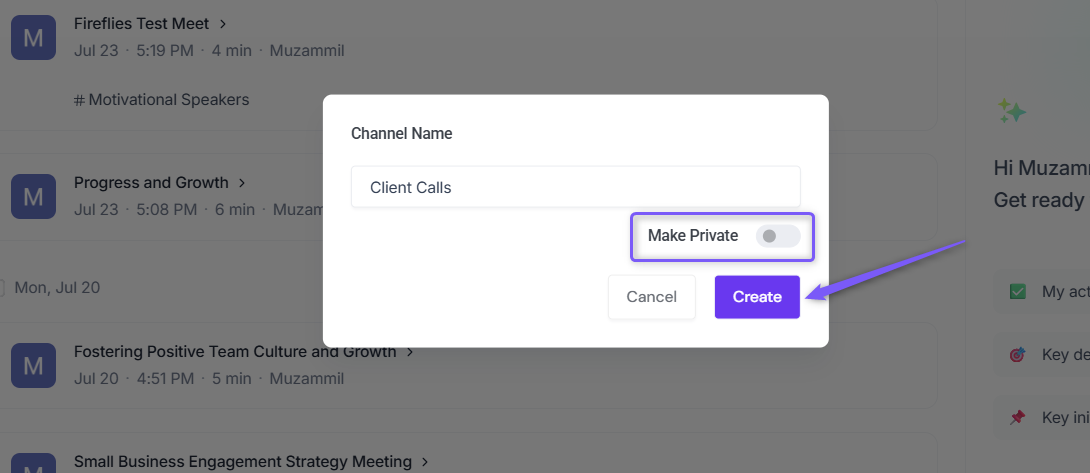Cancel the channel creation dialog
Image resolution: width=1090 pixels, height=473 pixels.
(x=651, y=297)
